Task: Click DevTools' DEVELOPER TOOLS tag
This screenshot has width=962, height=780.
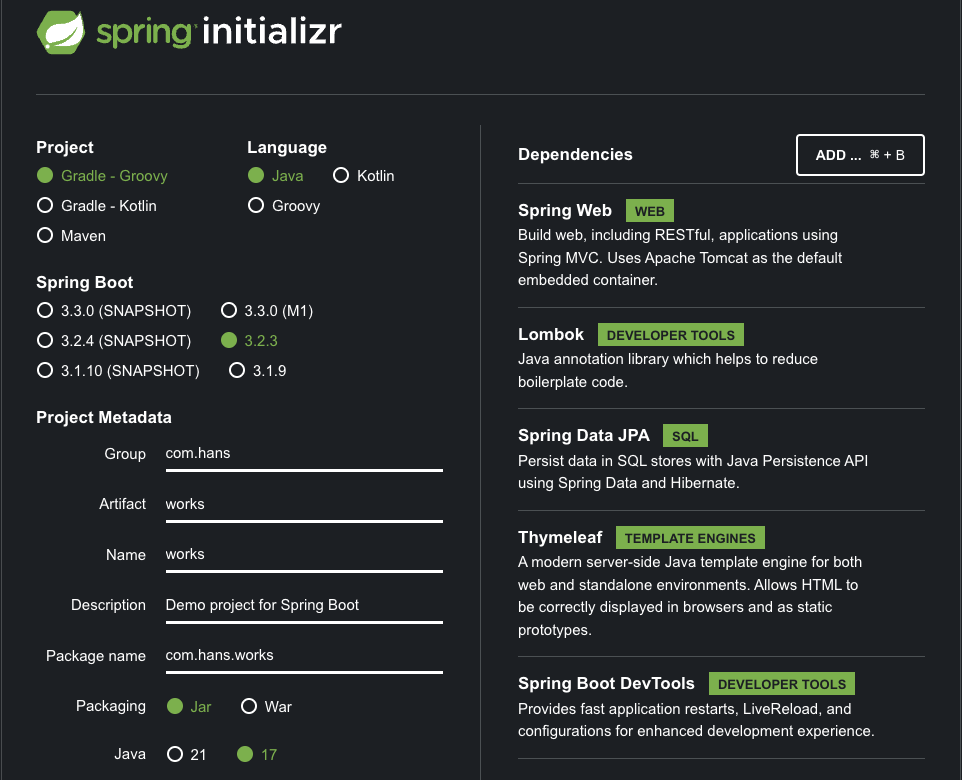Action: pyautogui.click(x=782, y=684)
